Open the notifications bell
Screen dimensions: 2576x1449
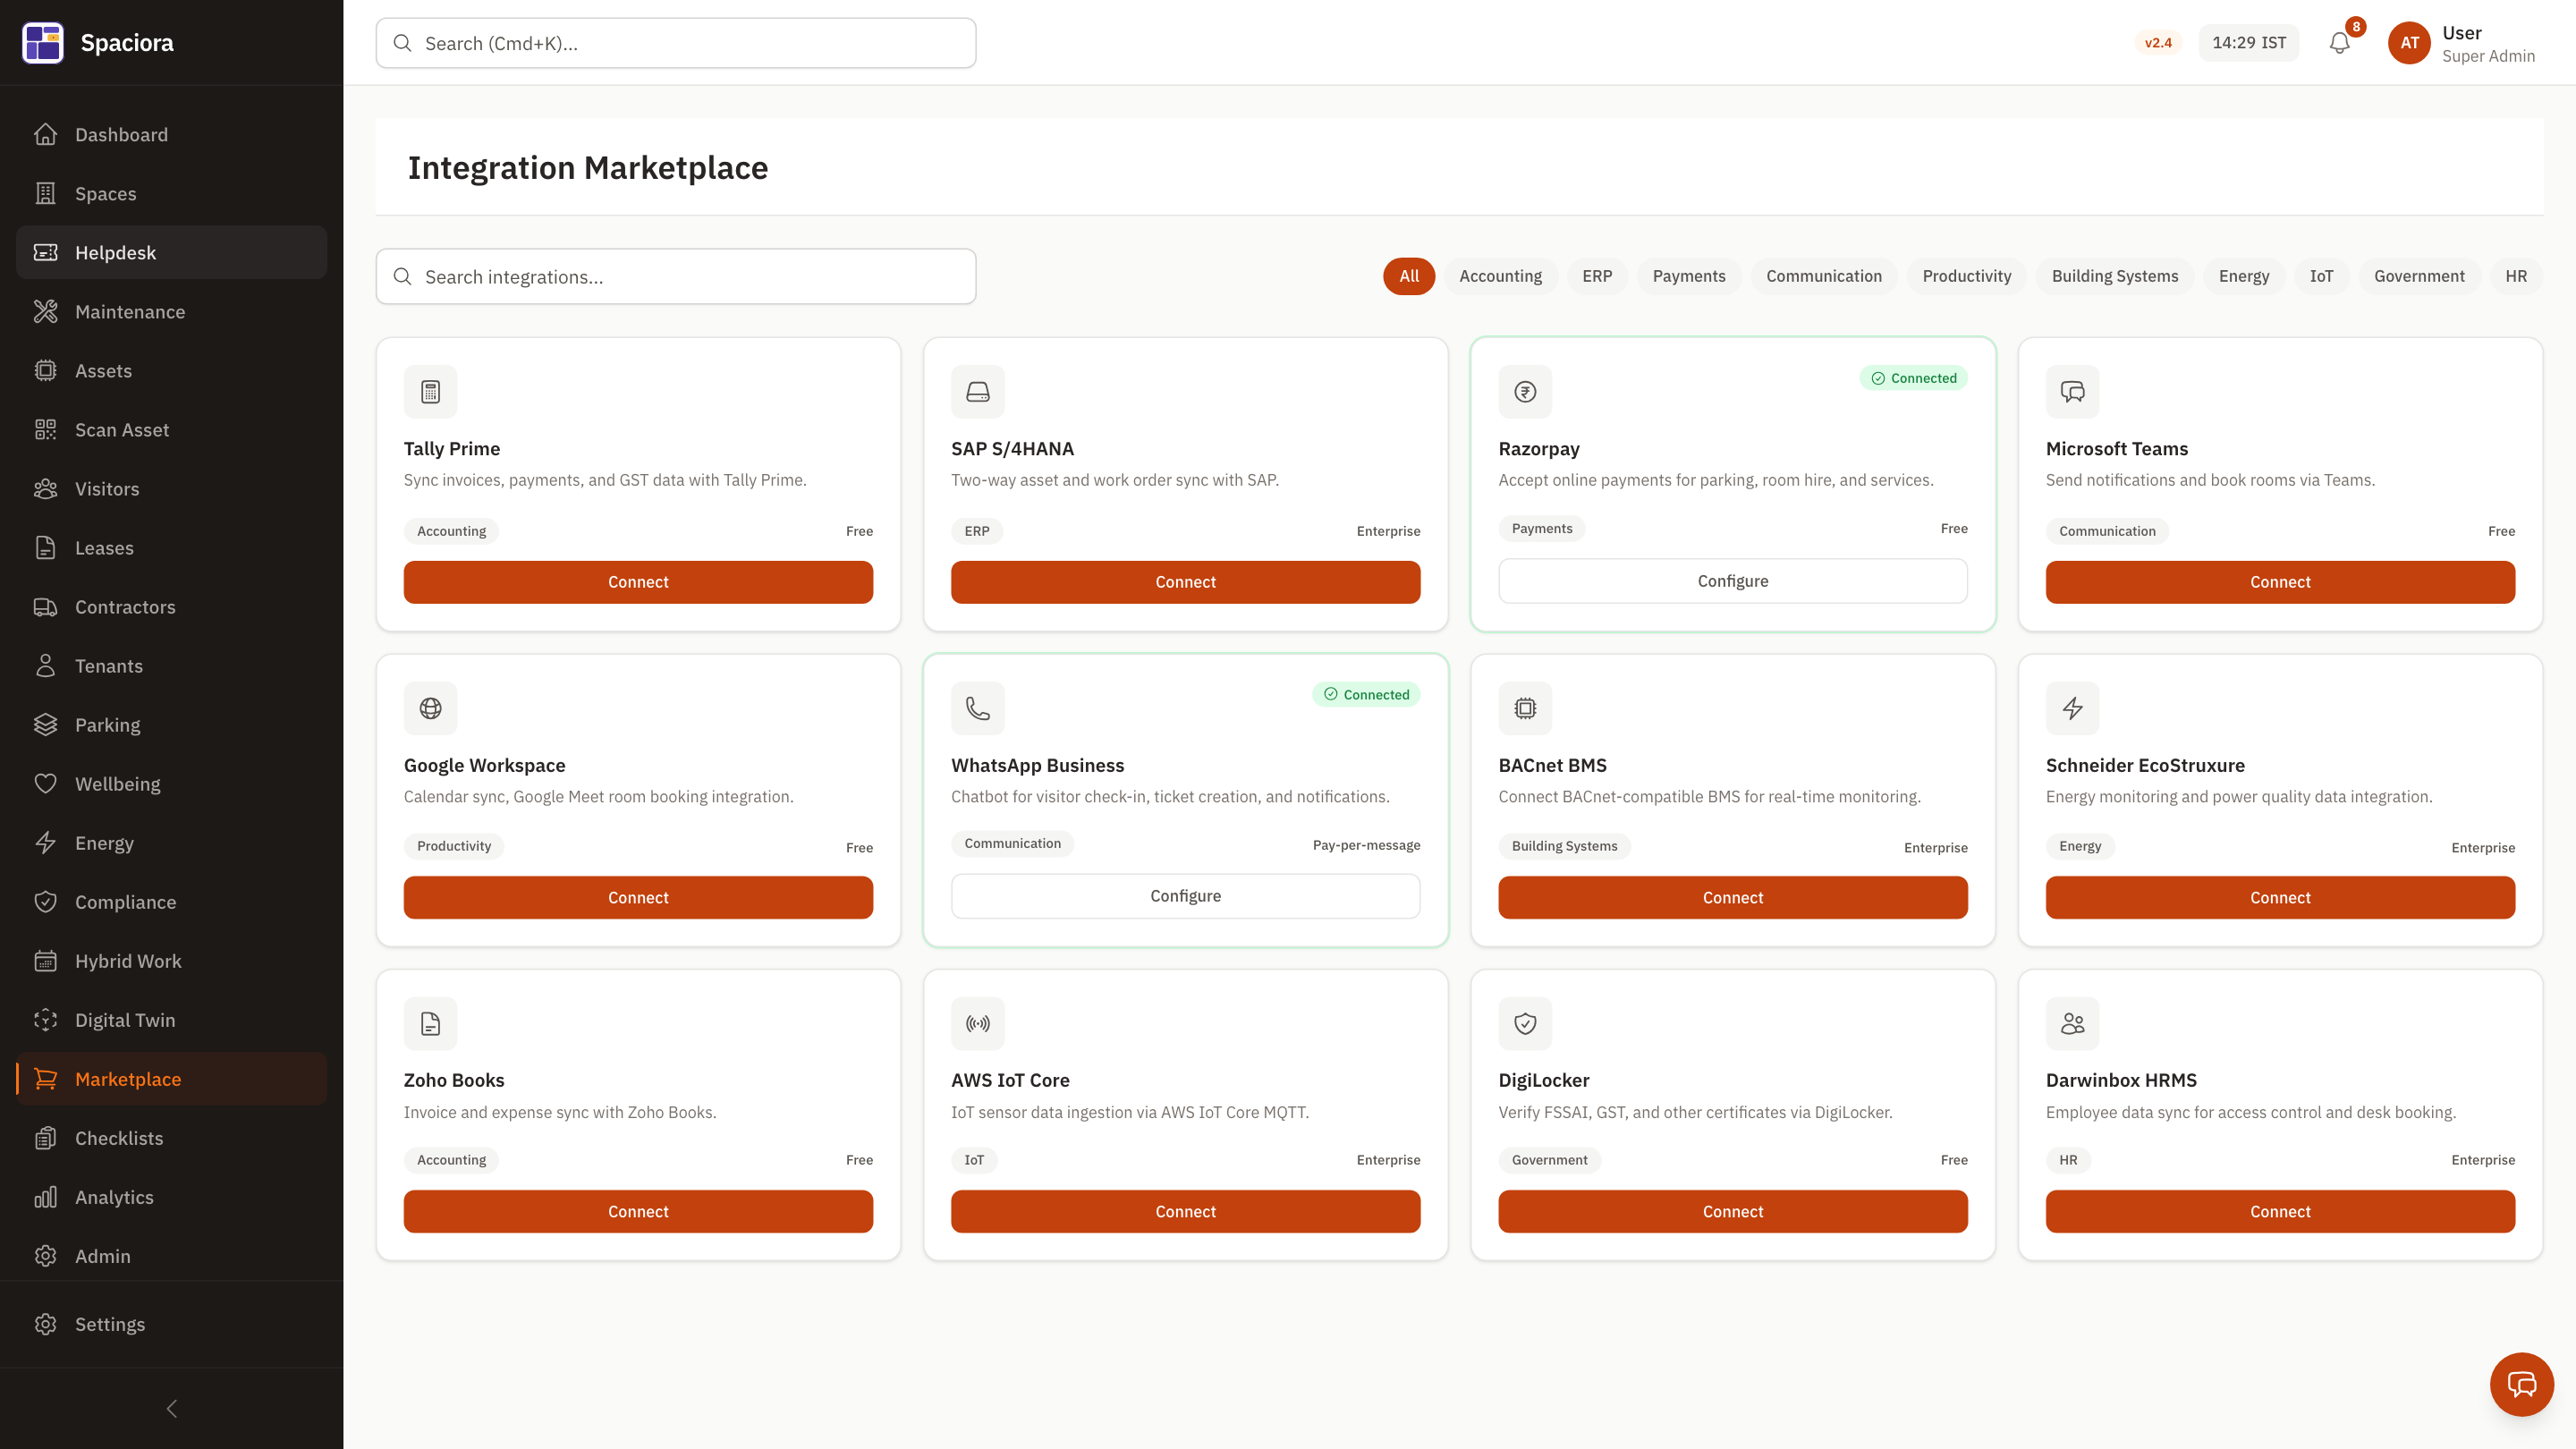(2339, 43)
